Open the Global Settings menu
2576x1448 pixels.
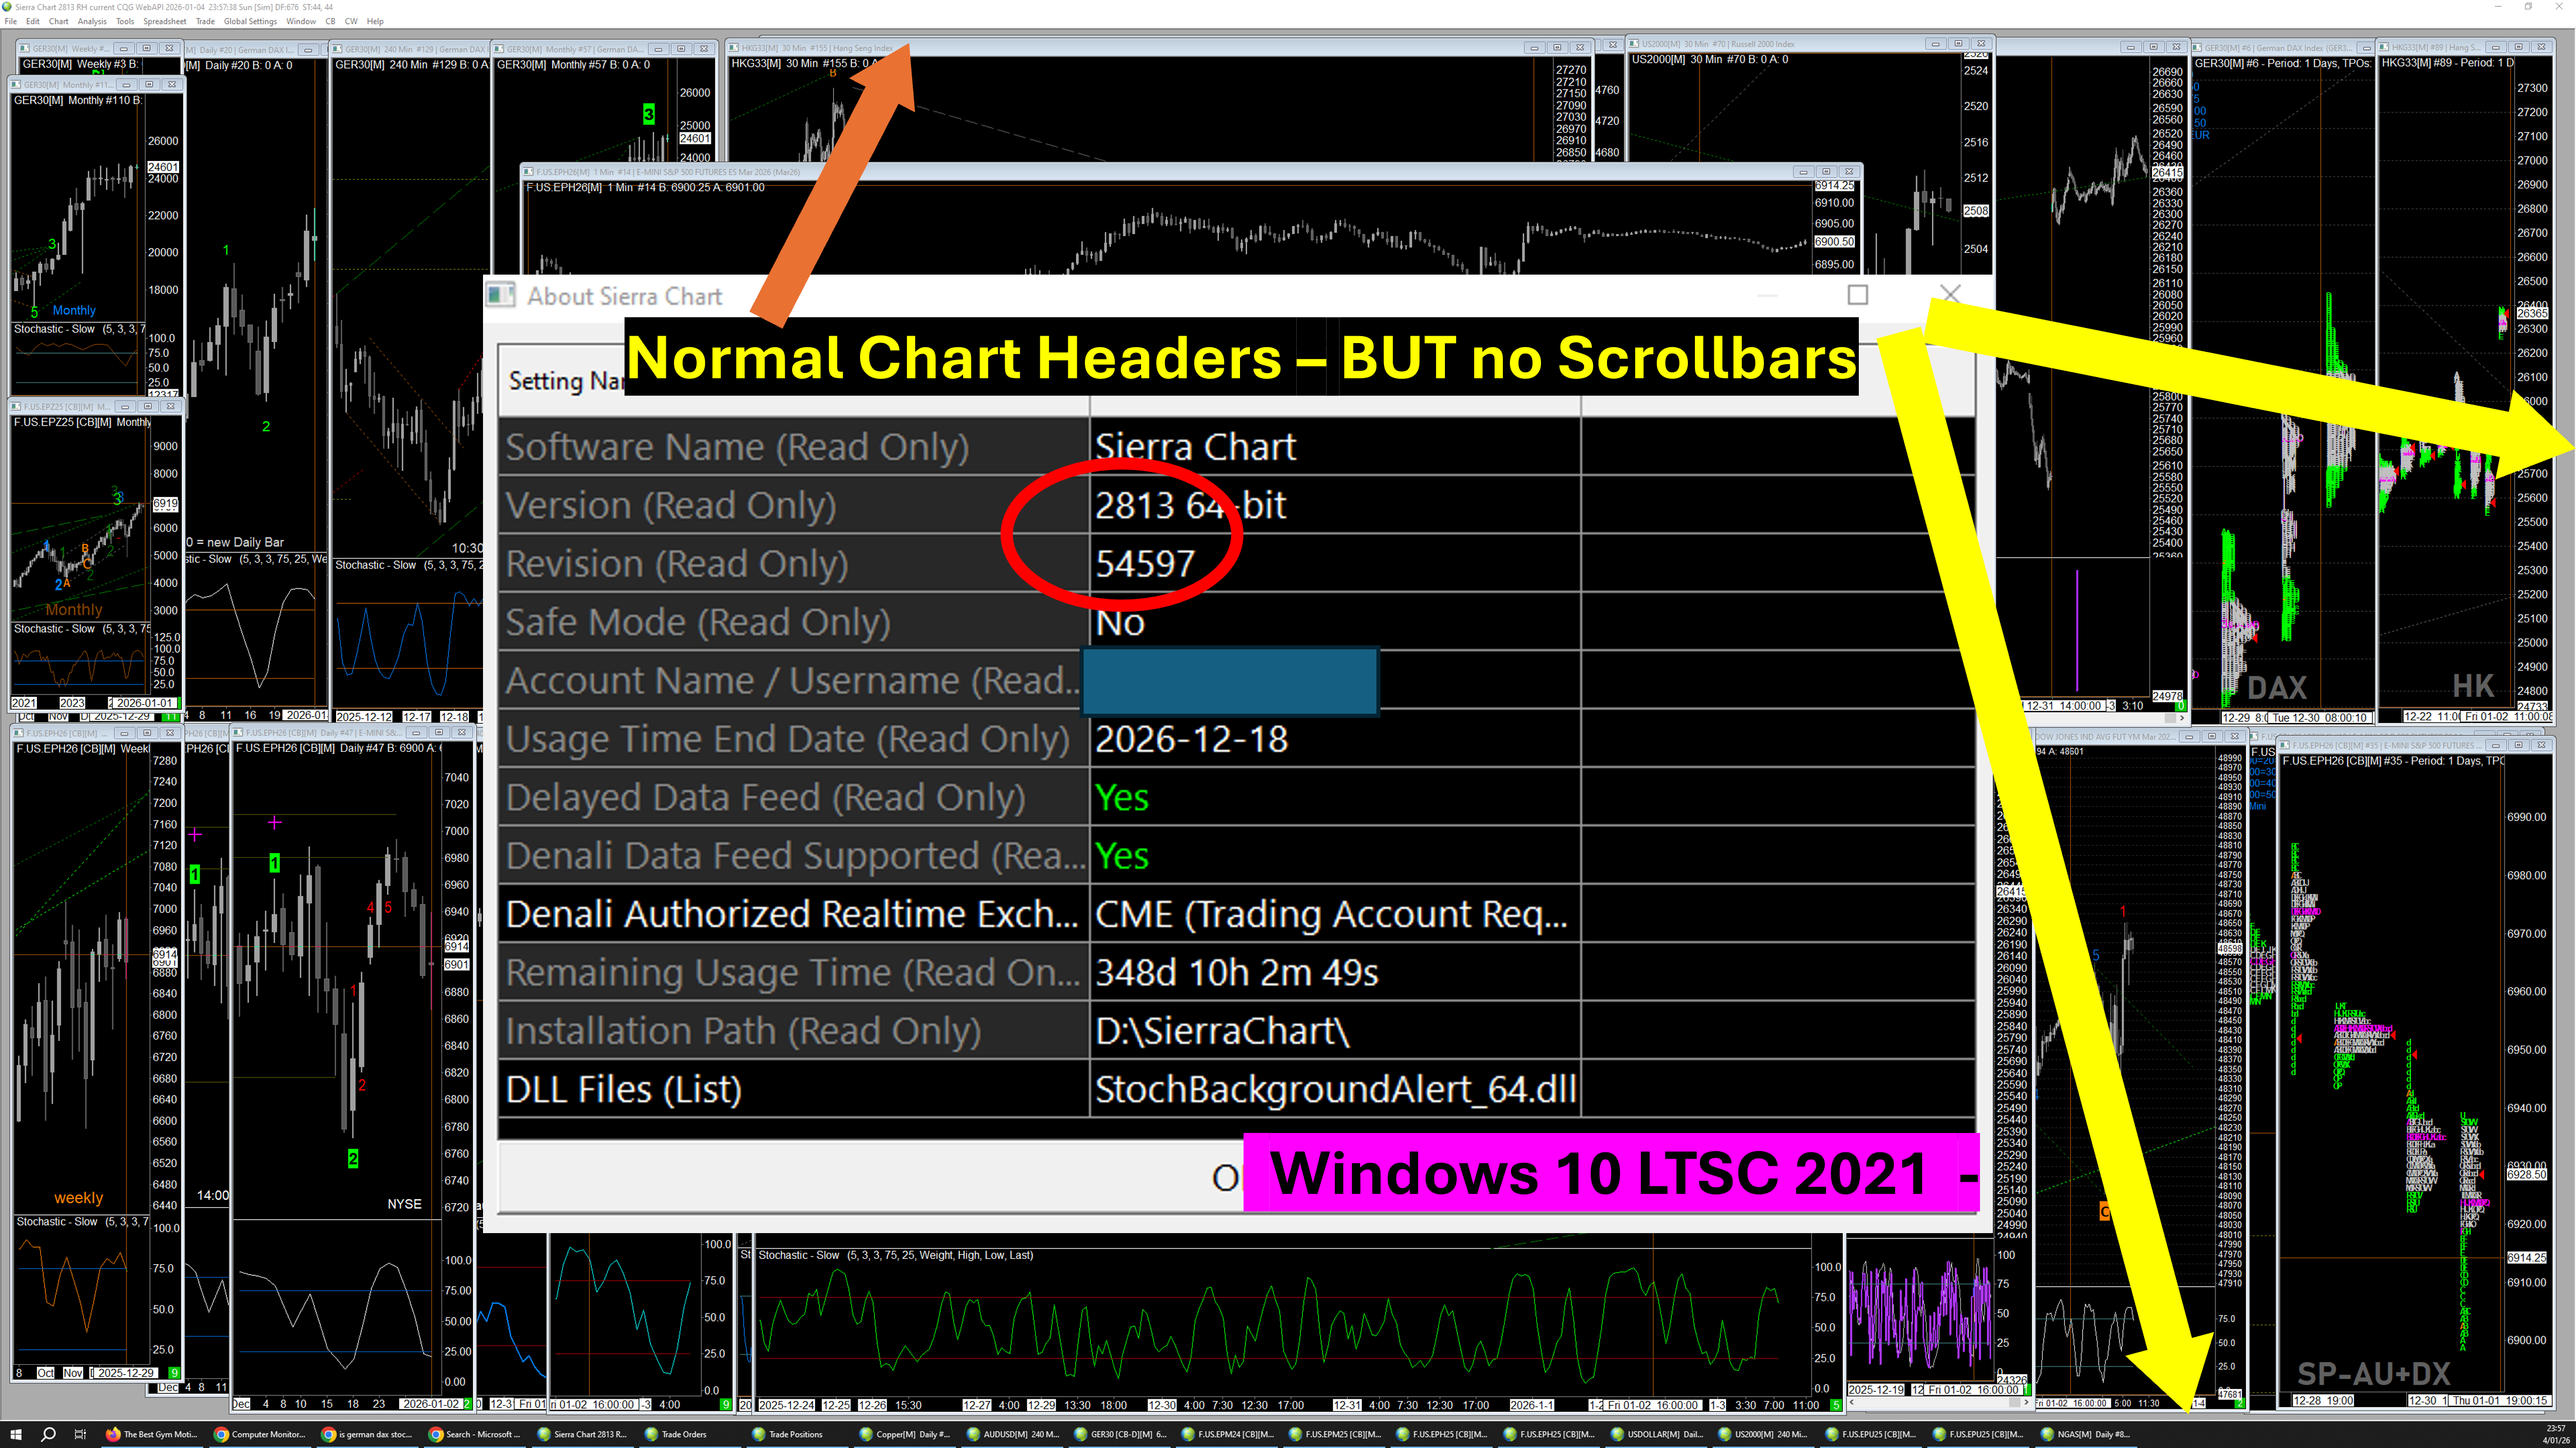250,21
